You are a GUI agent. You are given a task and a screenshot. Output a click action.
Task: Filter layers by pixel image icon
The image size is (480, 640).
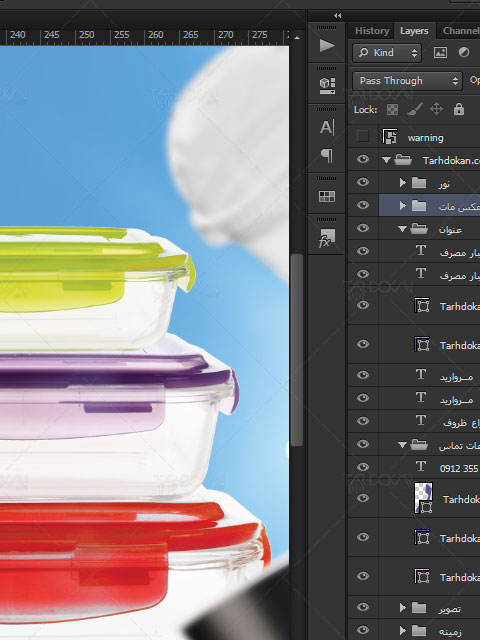[x=440, y=53]
